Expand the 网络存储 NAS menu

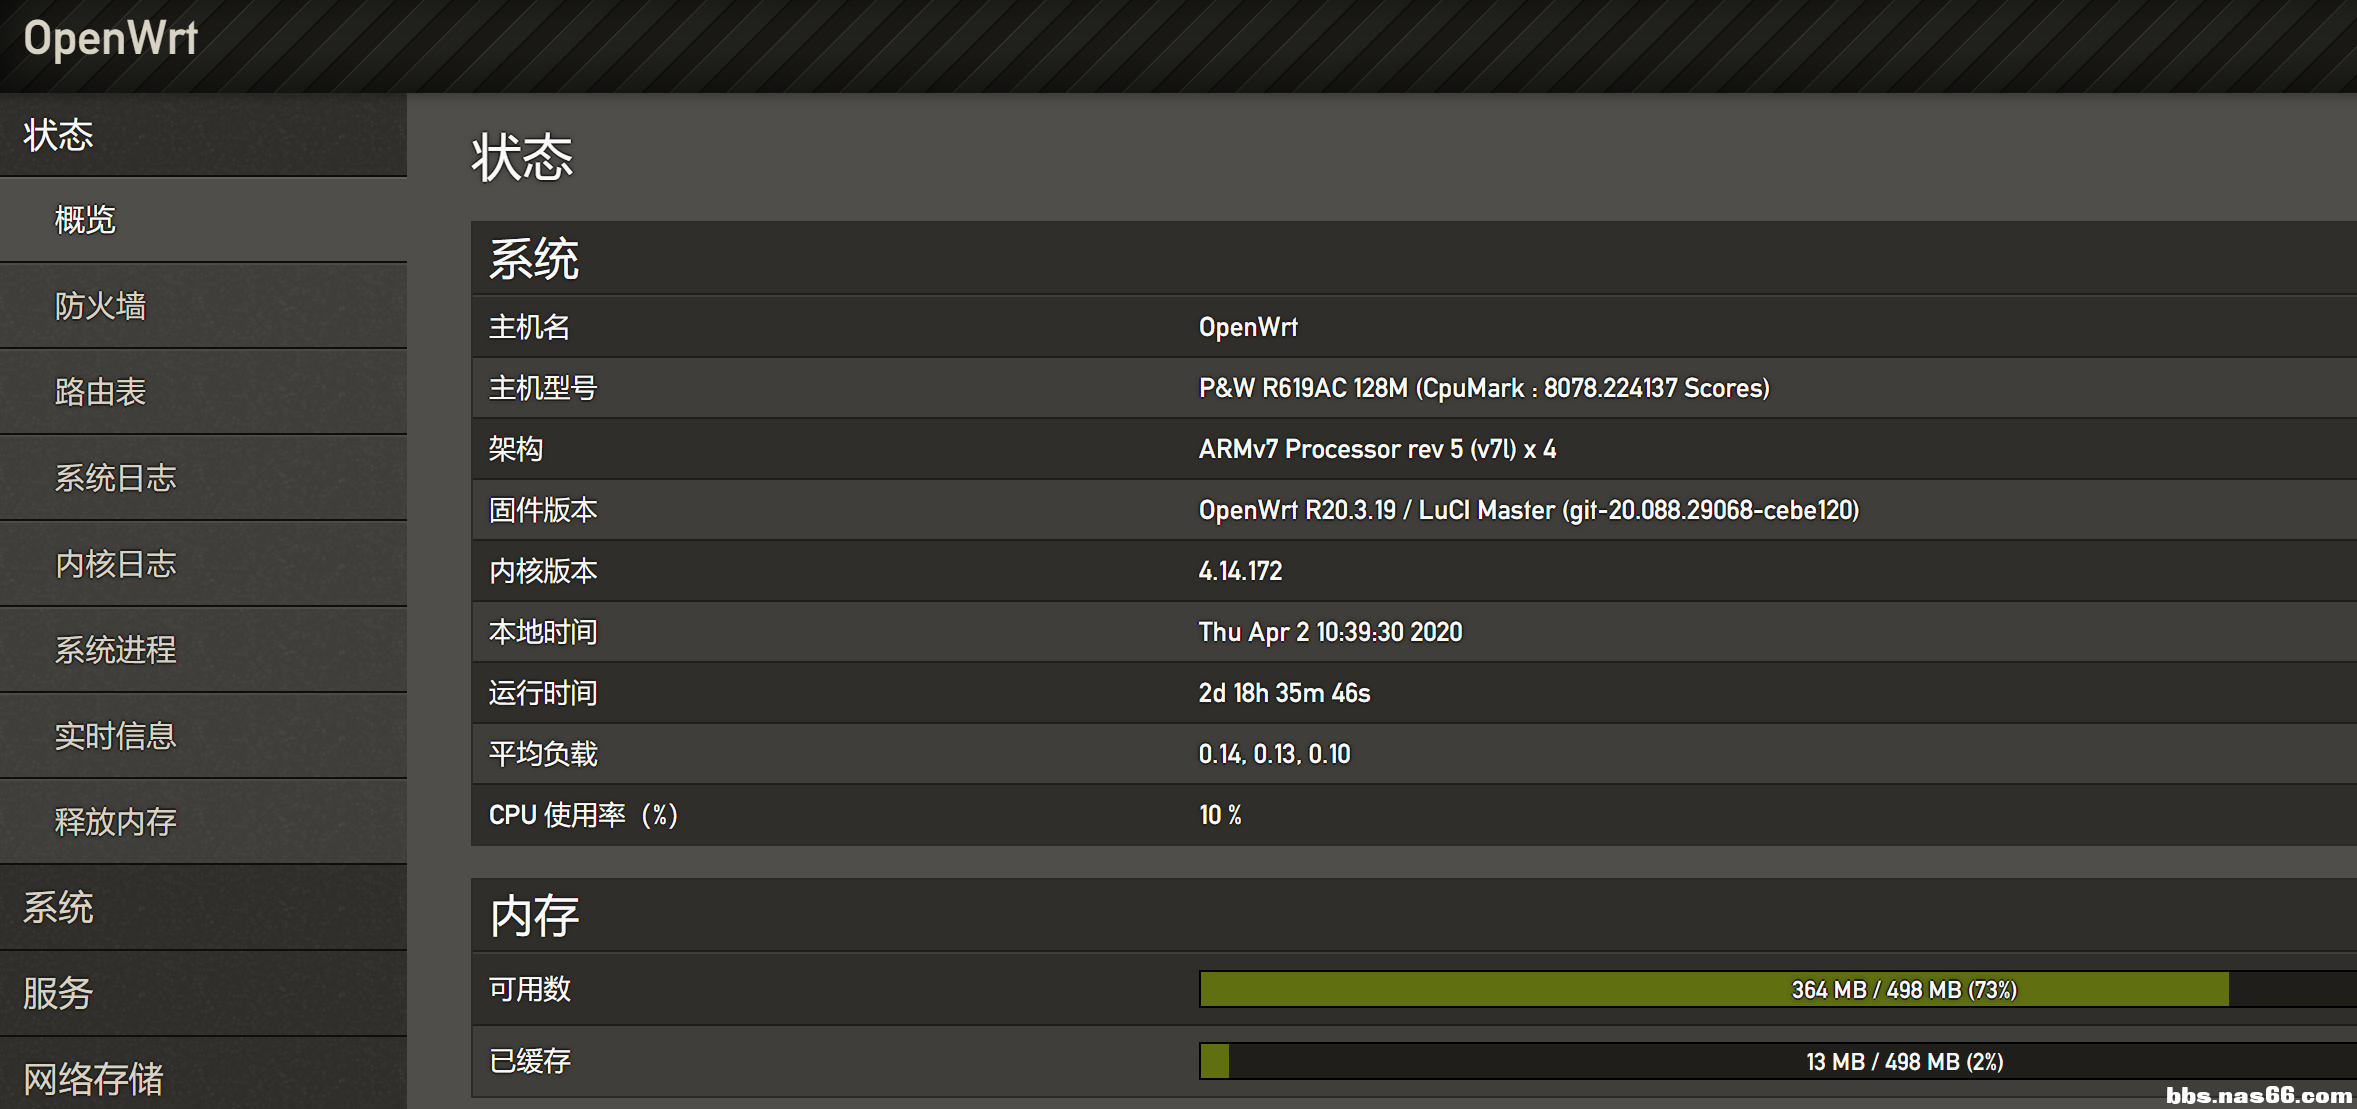[x=93, y=1079]
